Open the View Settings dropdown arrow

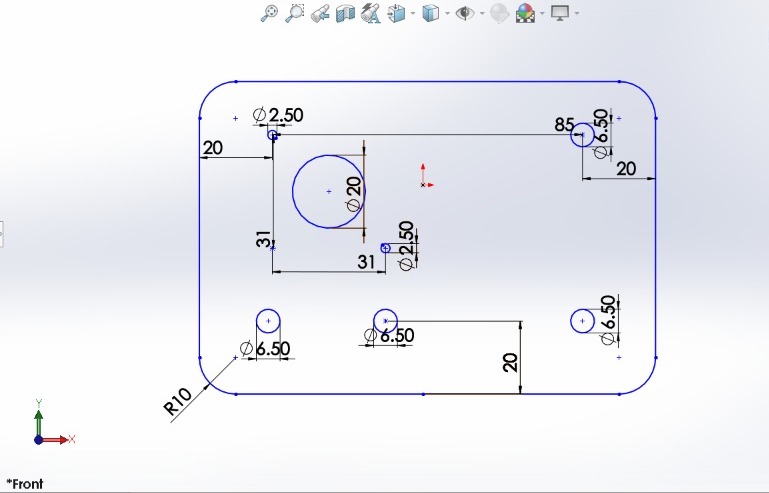577,13
